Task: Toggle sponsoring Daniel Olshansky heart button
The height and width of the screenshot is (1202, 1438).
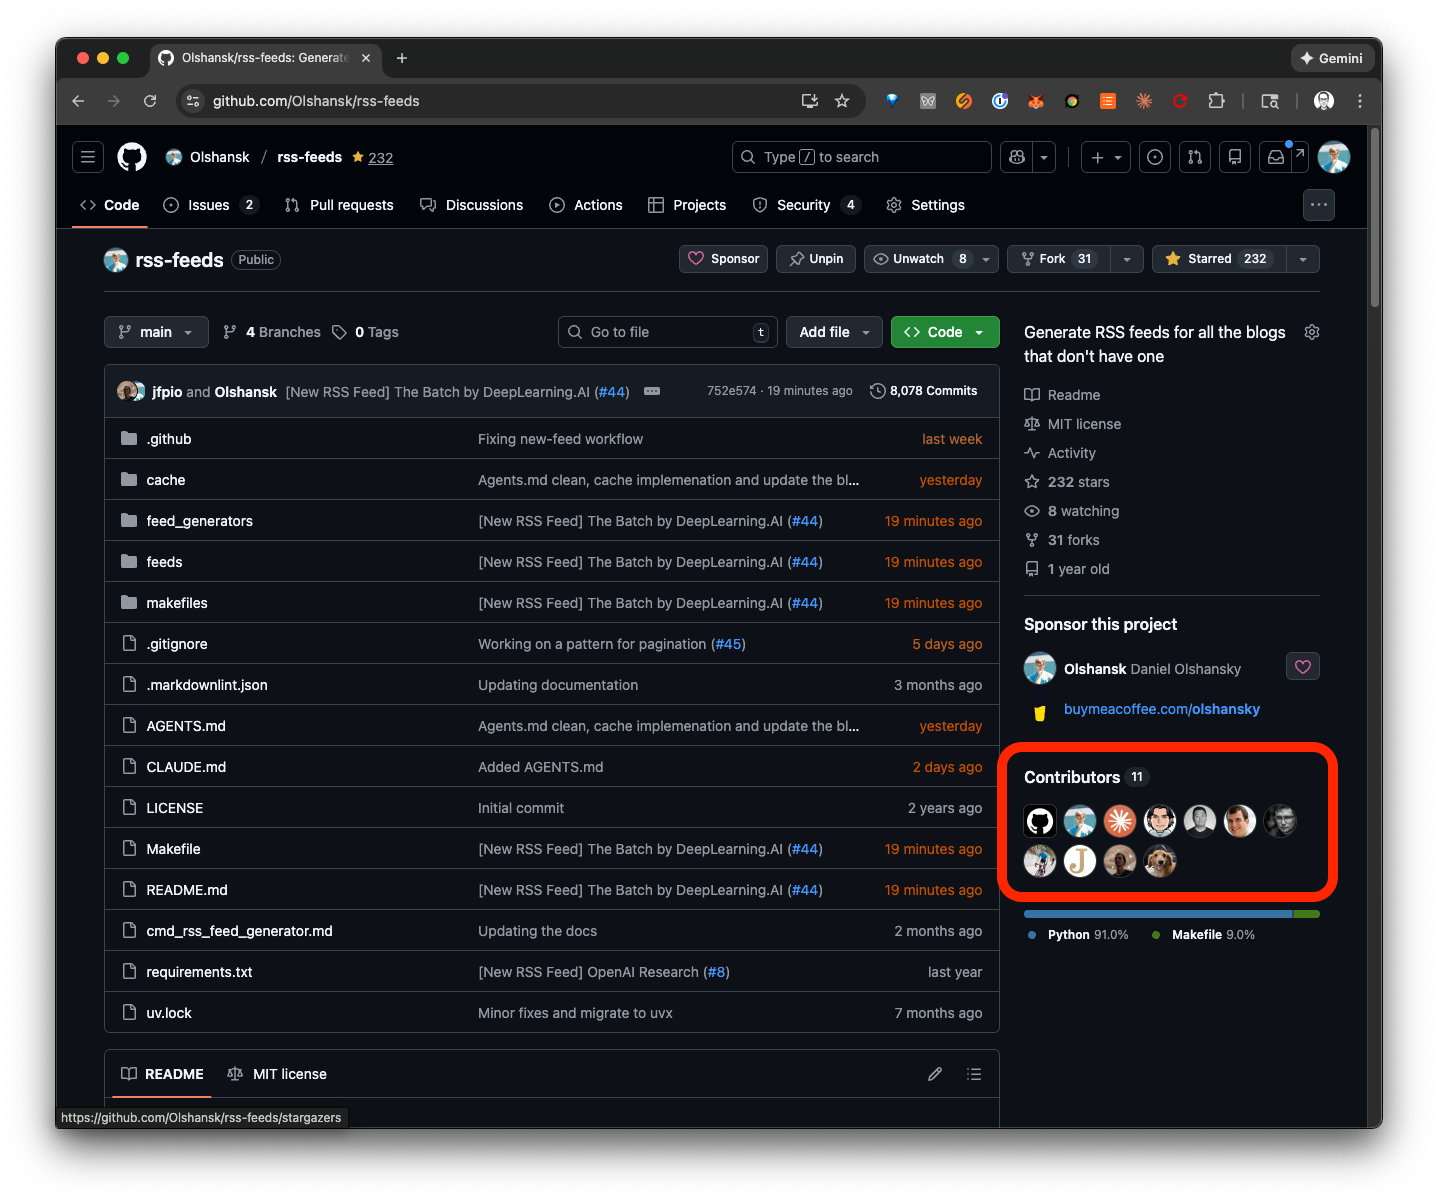Action: tap(1302, 666)
